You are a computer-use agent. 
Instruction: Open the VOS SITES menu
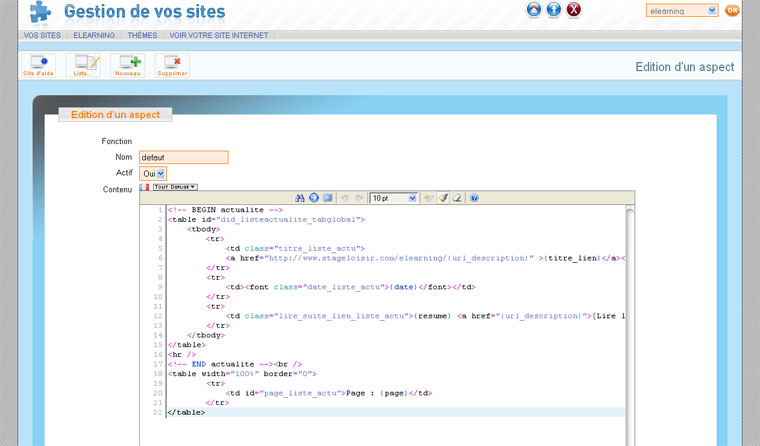(42, 35)
